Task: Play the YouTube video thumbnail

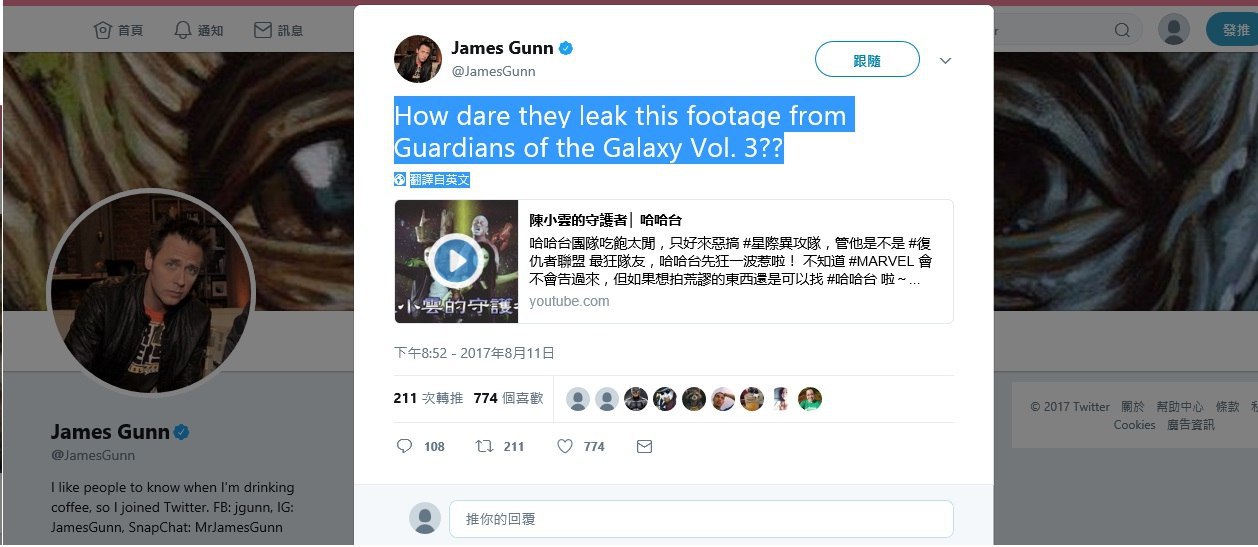Action: 456,261
